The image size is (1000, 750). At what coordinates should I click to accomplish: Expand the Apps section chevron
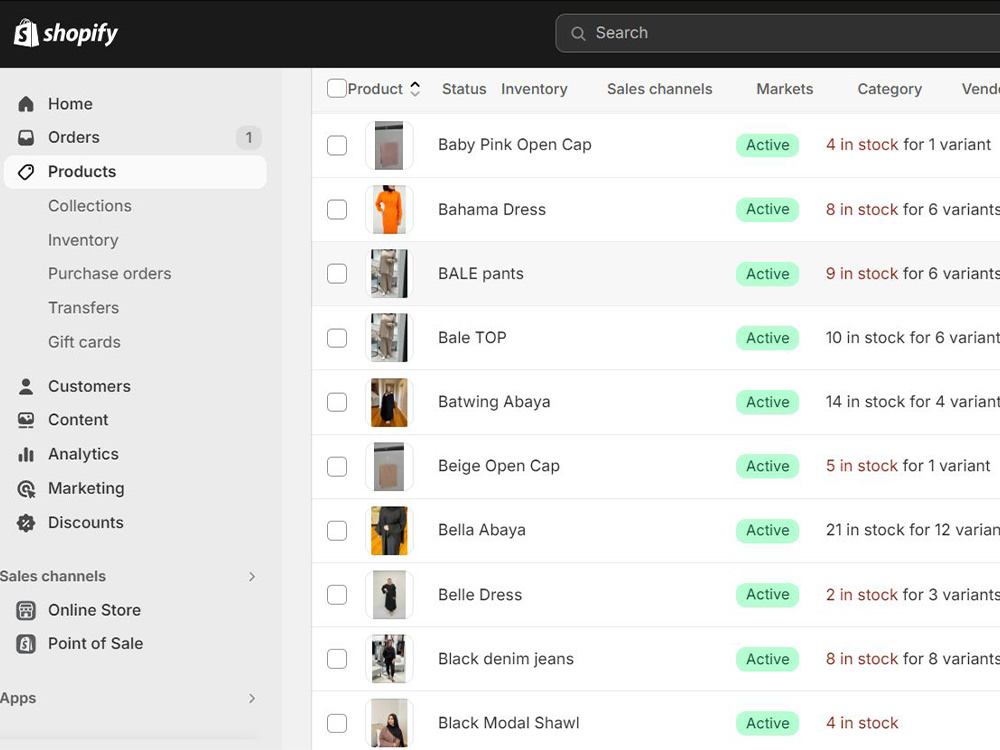coord(252,698)
